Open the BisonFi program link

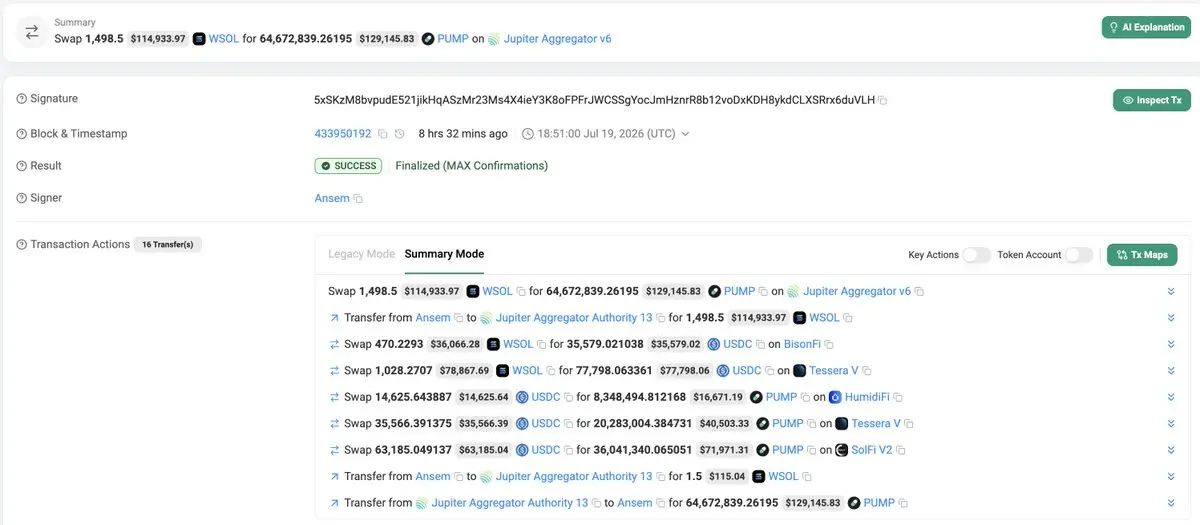pyautogui.click(x=802, y=344)
